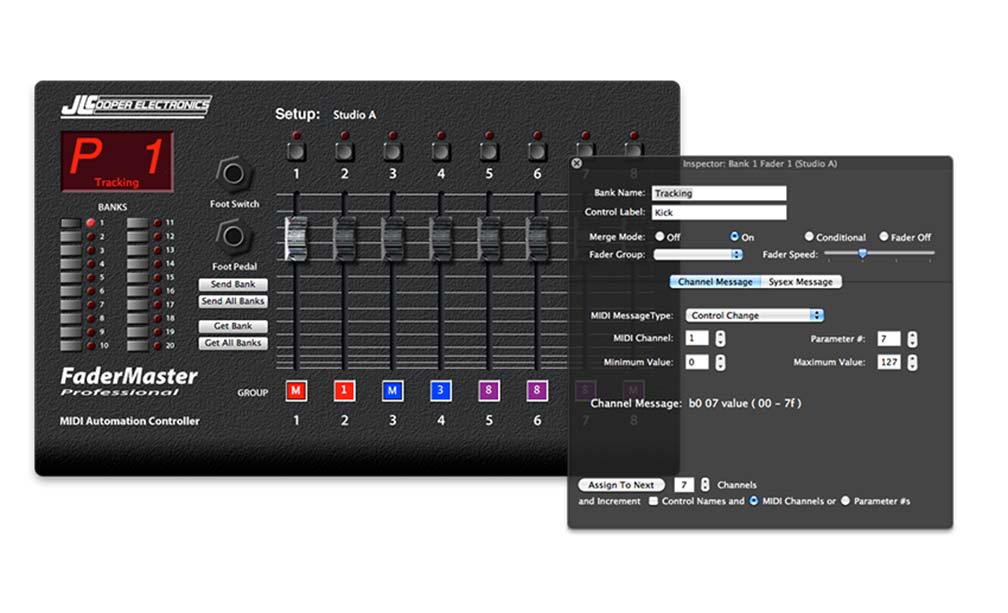Switch to the Channel Message tab

[715, 282]
